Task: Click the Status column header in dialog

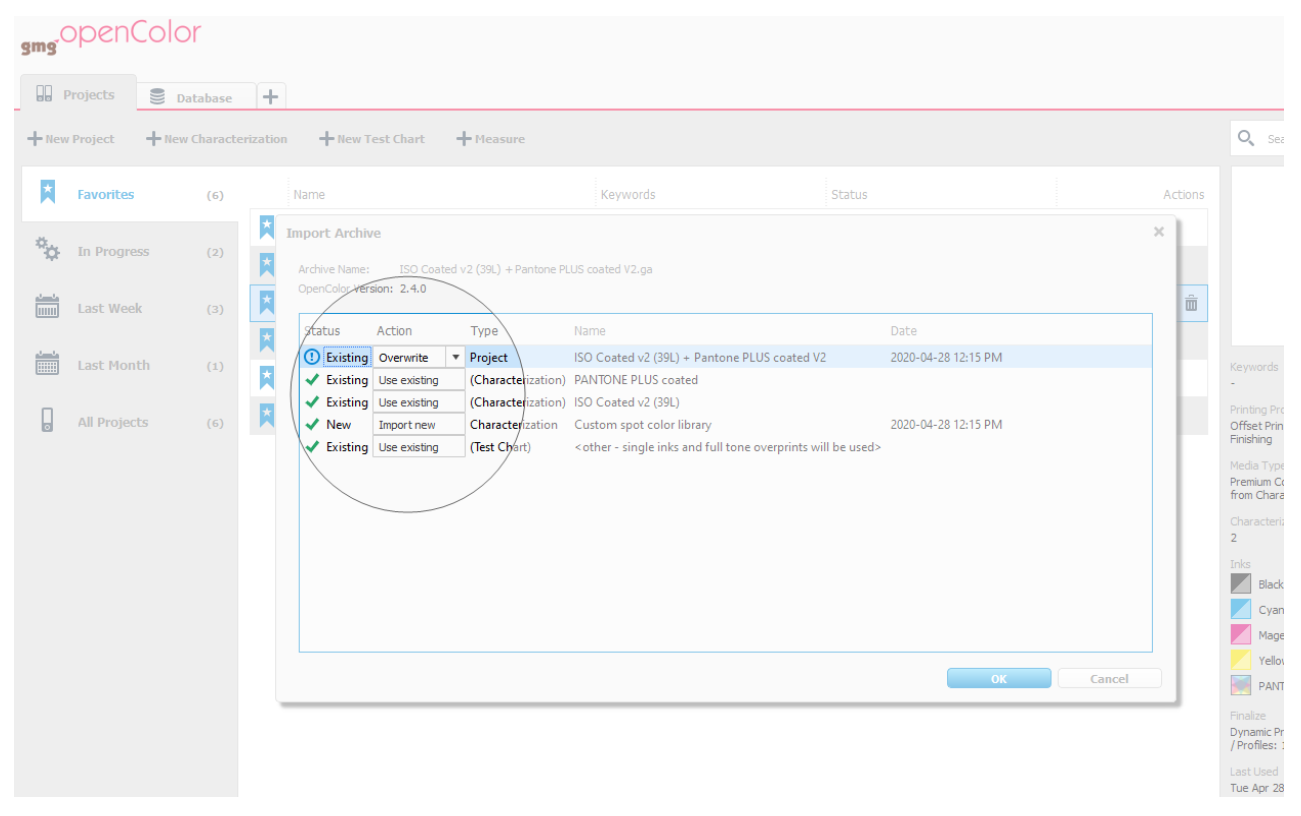Action: 322,331
